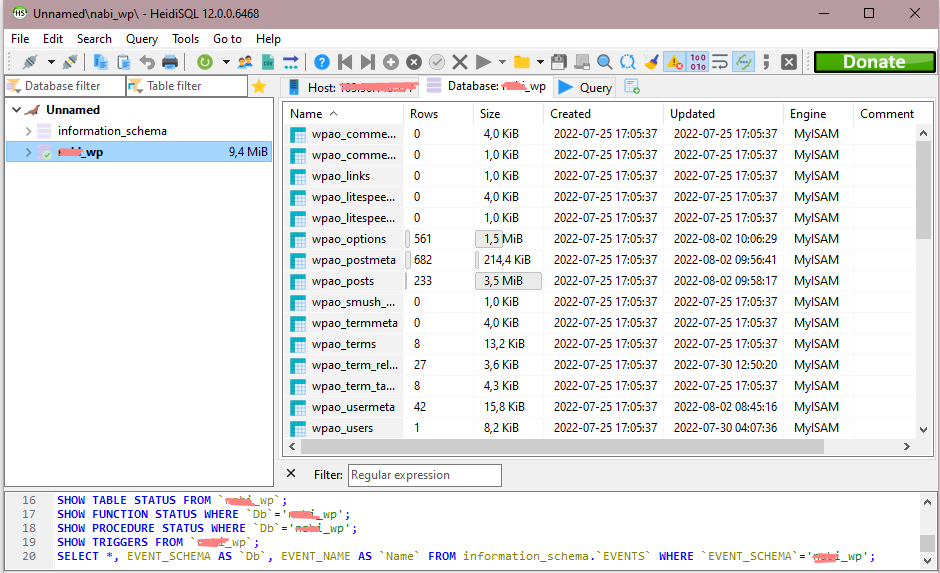
Task: Toggle the word wrap icon
Action: [x=720, y=62]
